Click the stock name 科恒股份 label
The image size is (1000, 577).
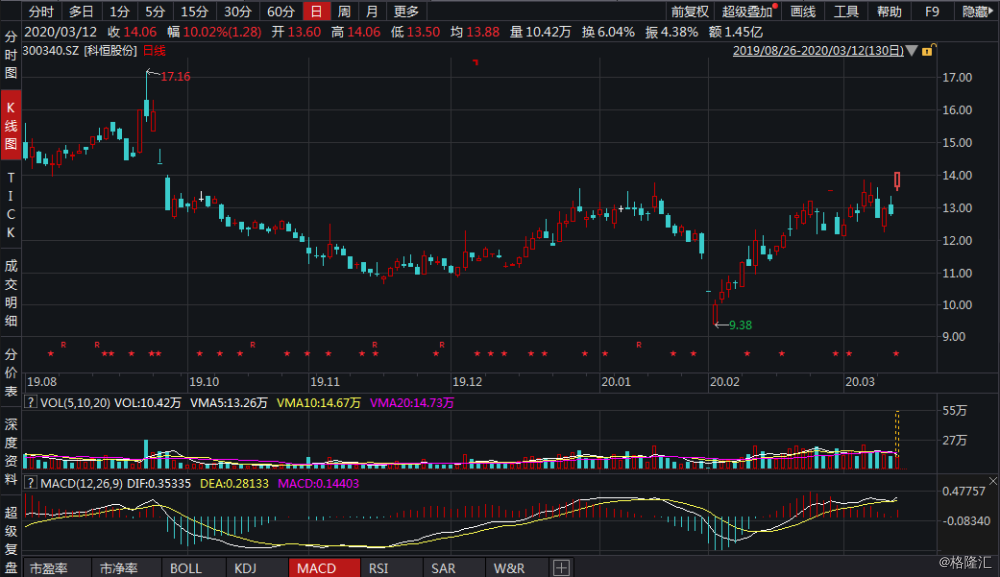coord(110,51)
